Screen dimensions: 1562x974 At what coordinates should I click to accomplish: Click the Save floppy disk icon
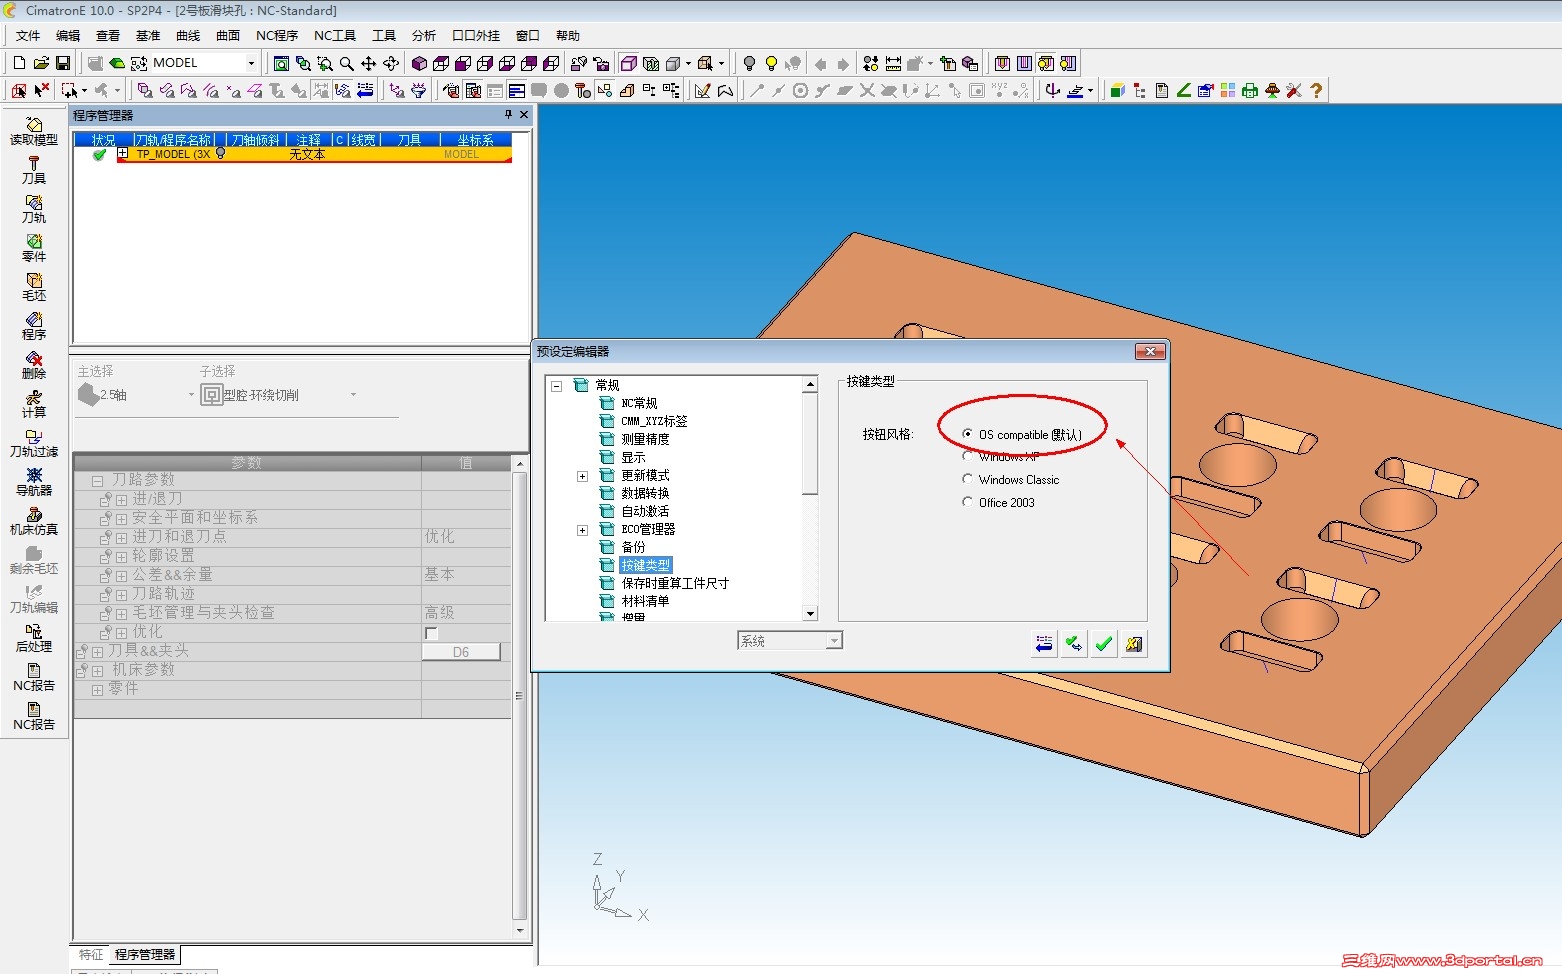(62, 63)
